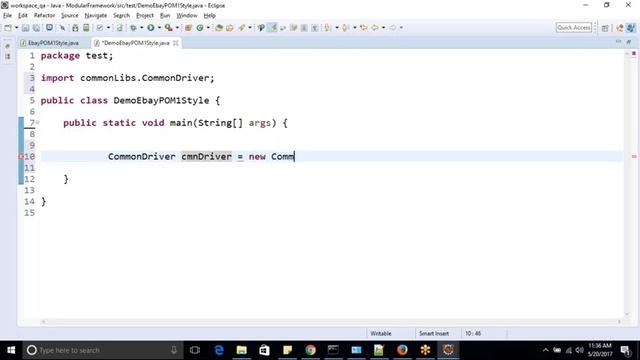This screenshot has width=640, height=360.
Task: Click the New Java Class icon
Action: [200, 28]
